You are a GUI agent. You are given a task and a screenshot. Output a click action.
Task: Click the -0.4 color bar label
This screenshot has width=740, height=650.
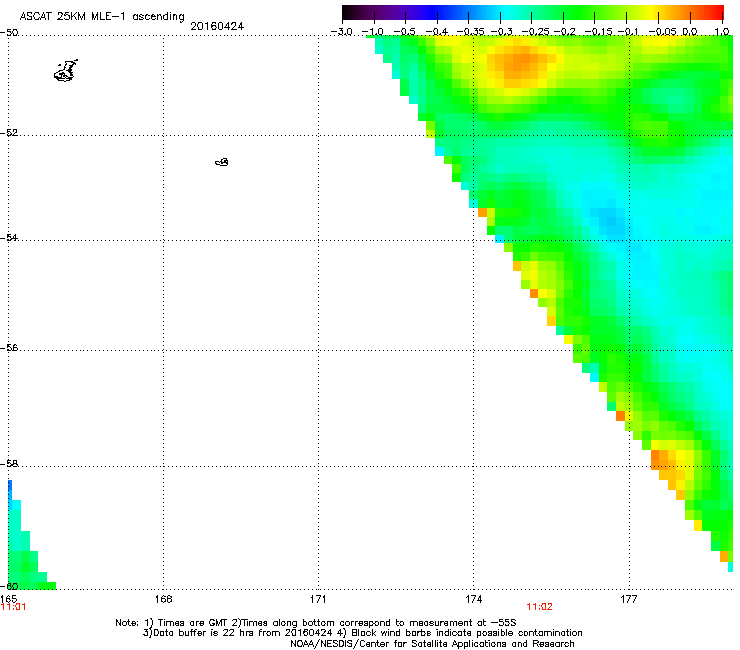pyautogui.click(x=436, y=32)
